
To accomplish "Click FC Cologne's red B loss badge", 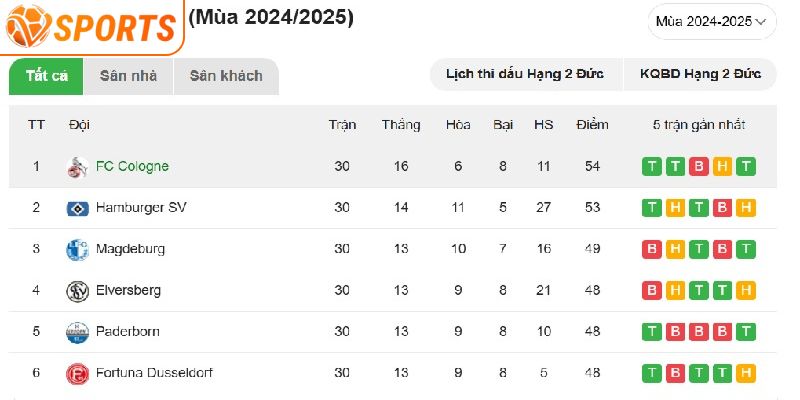I will 699,167.
